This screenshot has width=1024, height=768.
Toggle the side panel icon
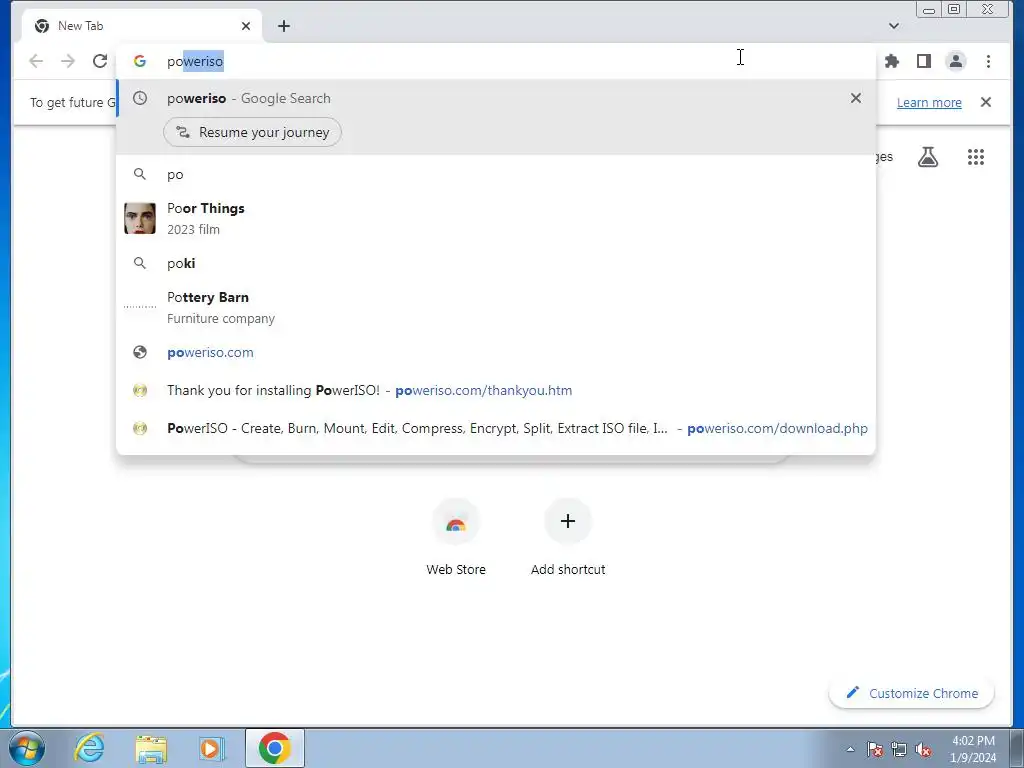tap(923, 61)
